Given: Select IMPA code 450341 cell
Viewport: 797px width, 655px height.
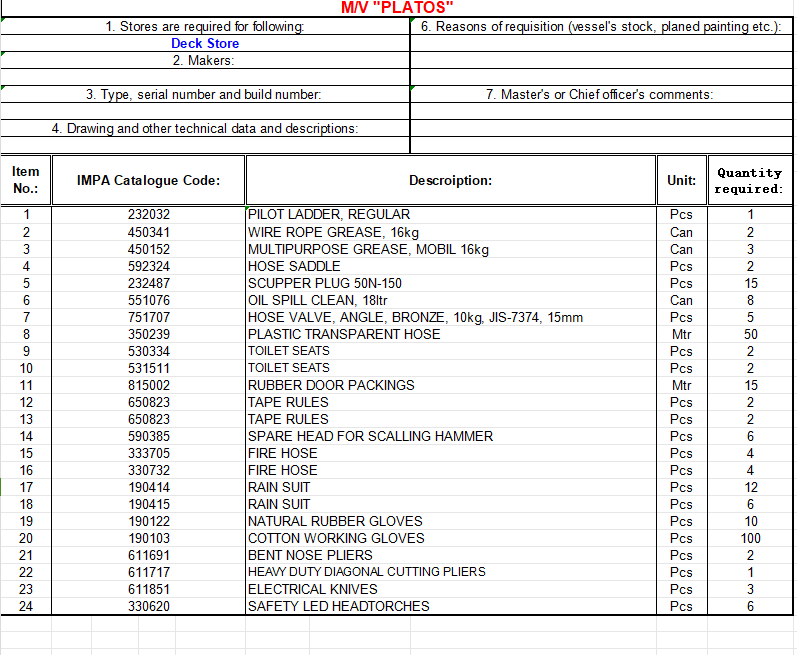Looking at the screenshot, I should coord(149,232).
